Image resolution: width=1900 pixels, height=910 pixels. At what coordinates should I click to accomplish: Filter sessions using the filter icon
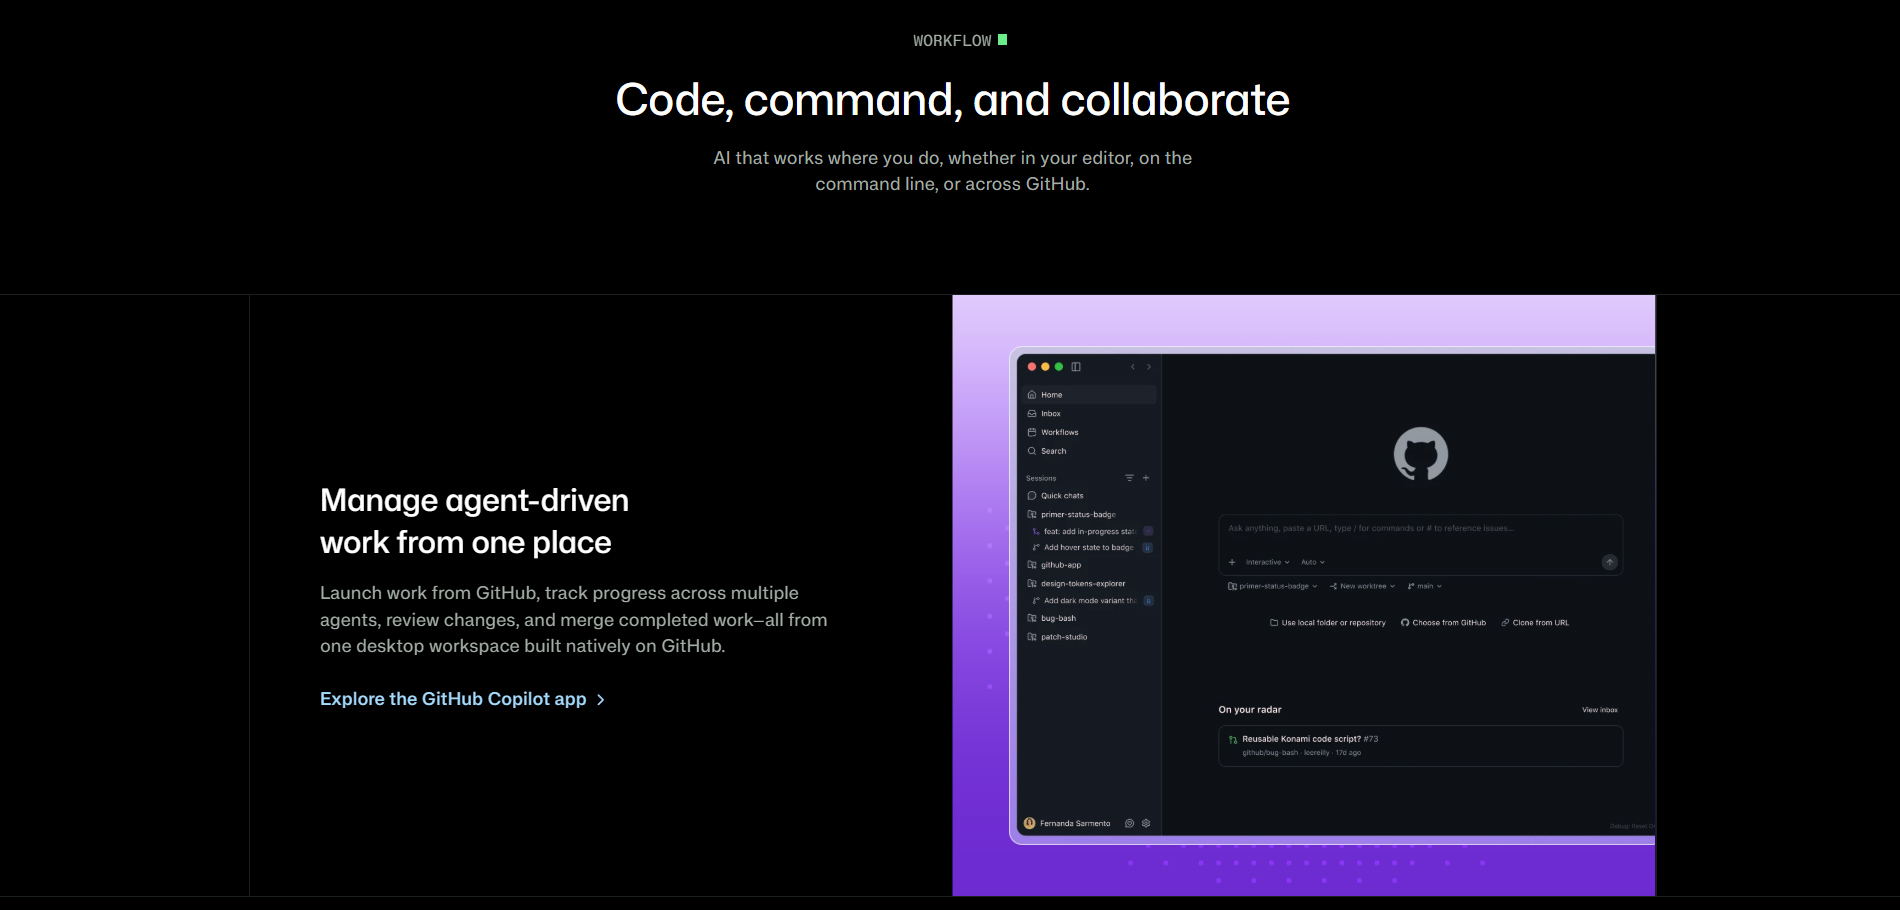click(1129, 478)
